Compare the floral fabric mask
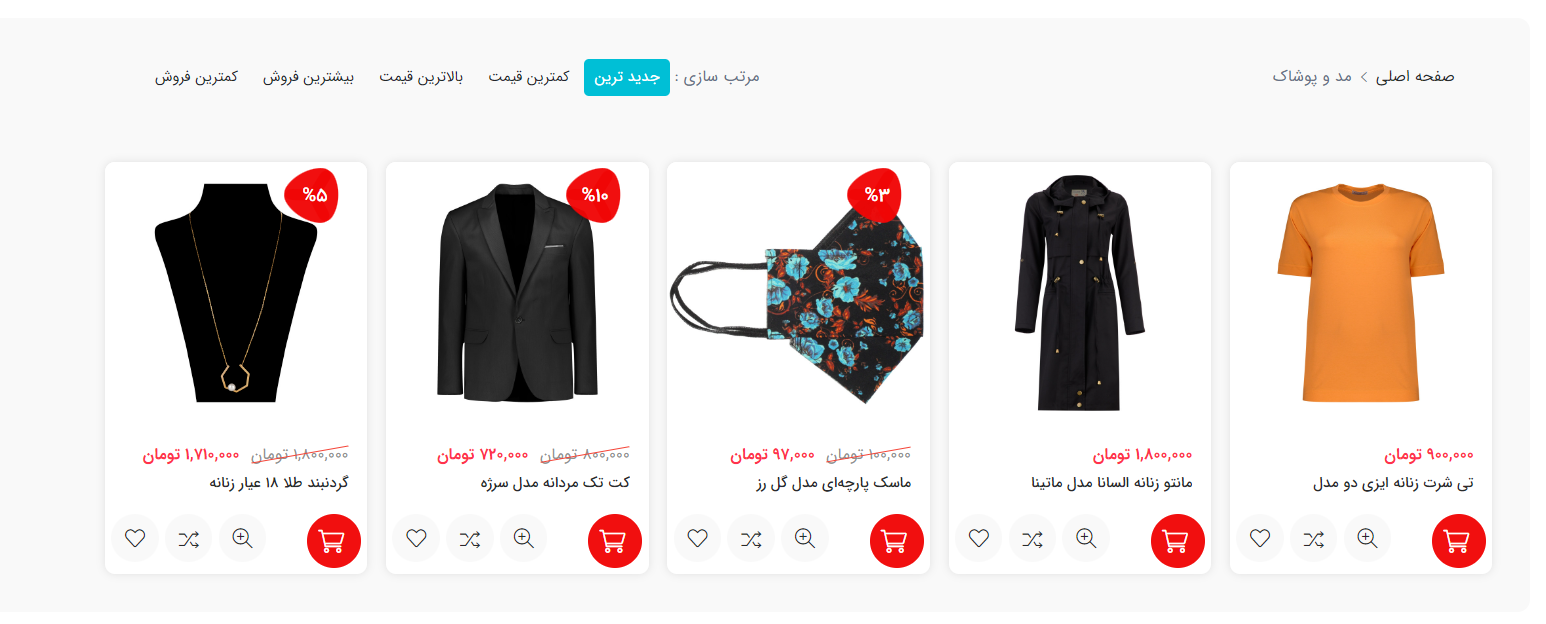 pyautogui.click(x=751, y=539)
